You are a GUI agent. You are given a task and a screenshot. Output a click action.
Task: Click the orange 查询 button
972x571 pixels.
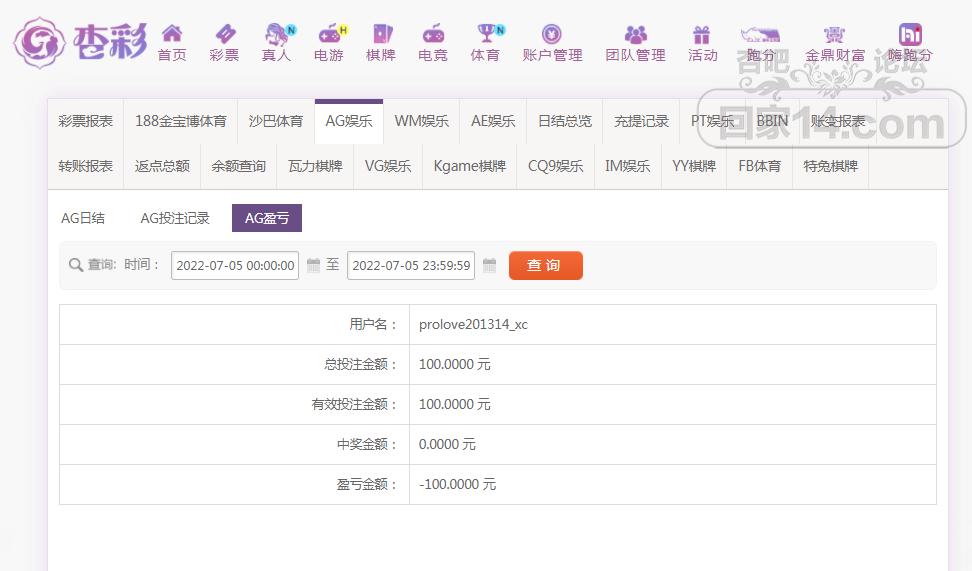(546, 265)
